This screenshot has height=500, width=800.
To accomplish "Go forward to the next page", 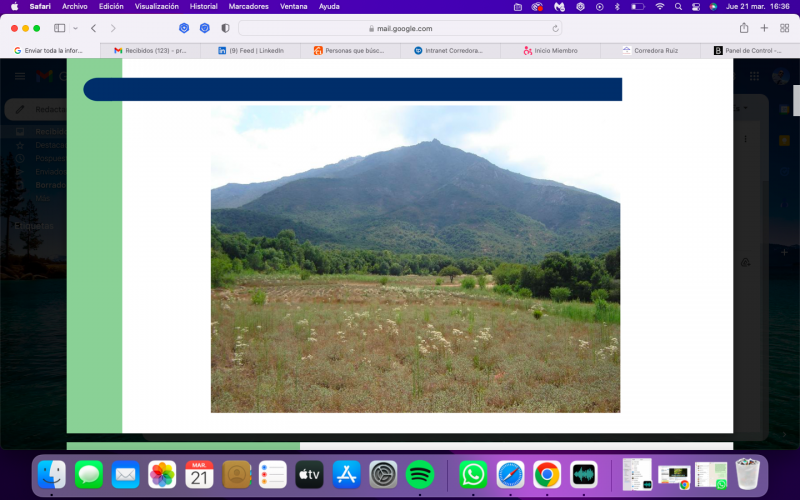I will (x=113, y=28).
